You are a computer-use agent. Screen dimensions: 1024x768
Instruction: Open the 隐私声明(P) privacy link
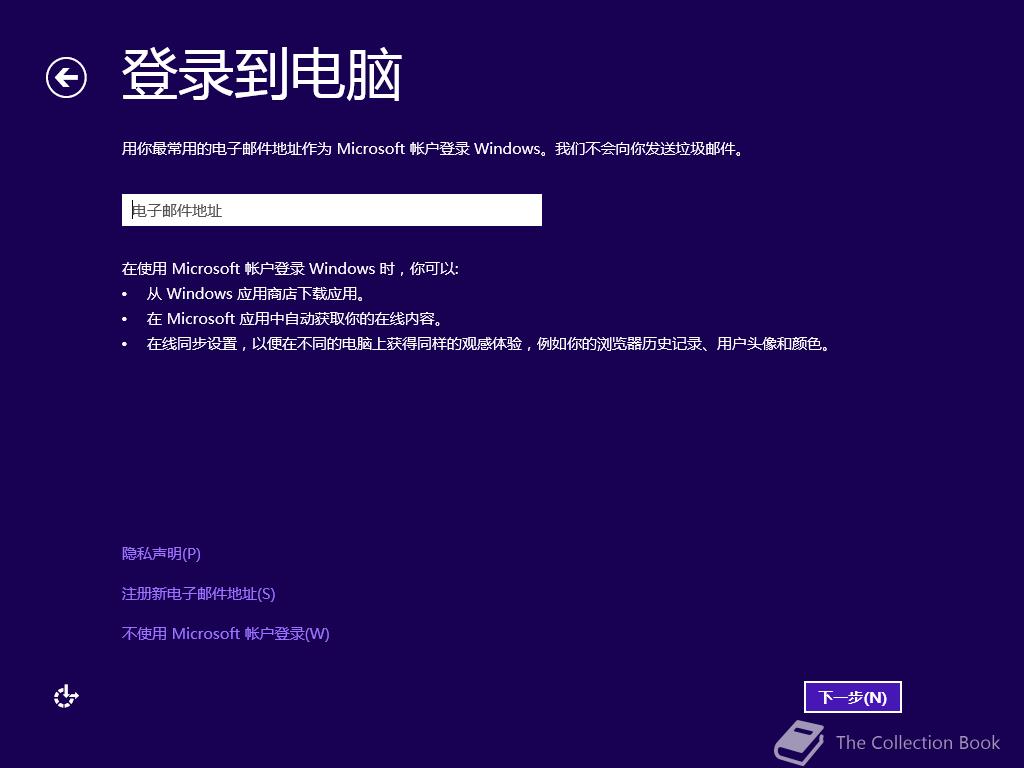pyautogui.click(x=161, y=554)
